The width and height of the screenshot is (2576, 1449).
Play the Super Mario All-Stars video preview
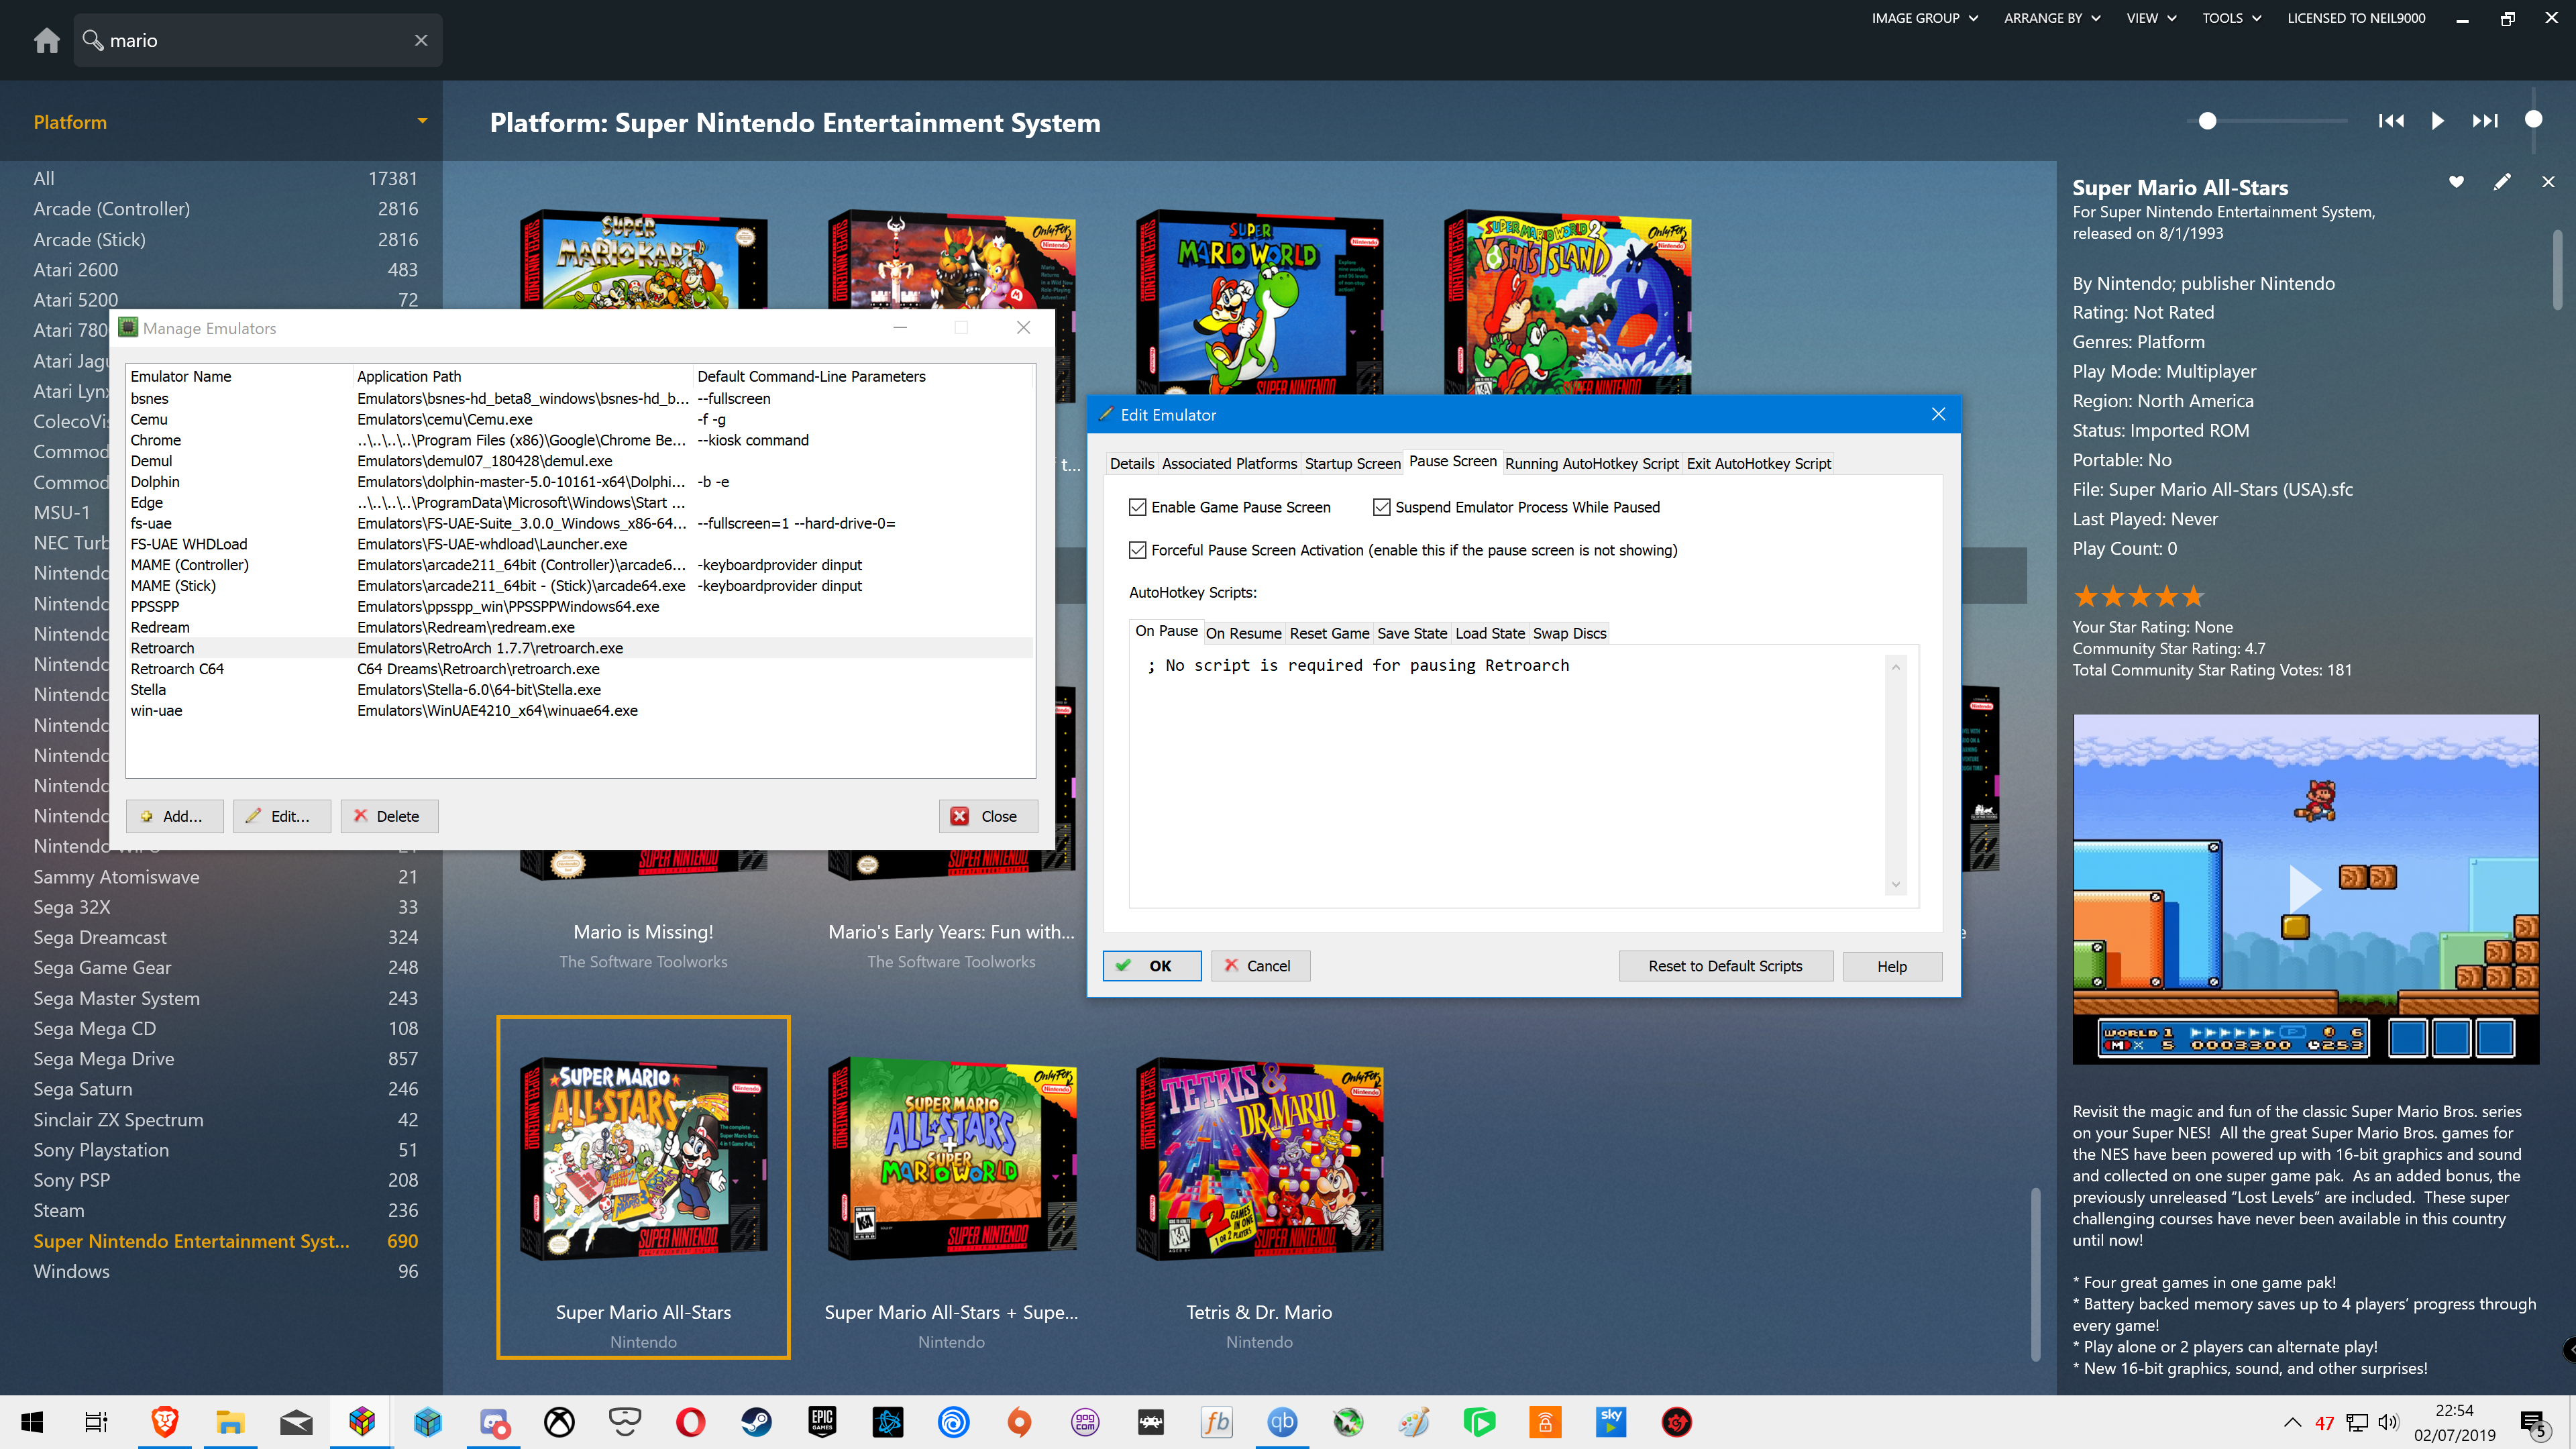point(2304,888)
